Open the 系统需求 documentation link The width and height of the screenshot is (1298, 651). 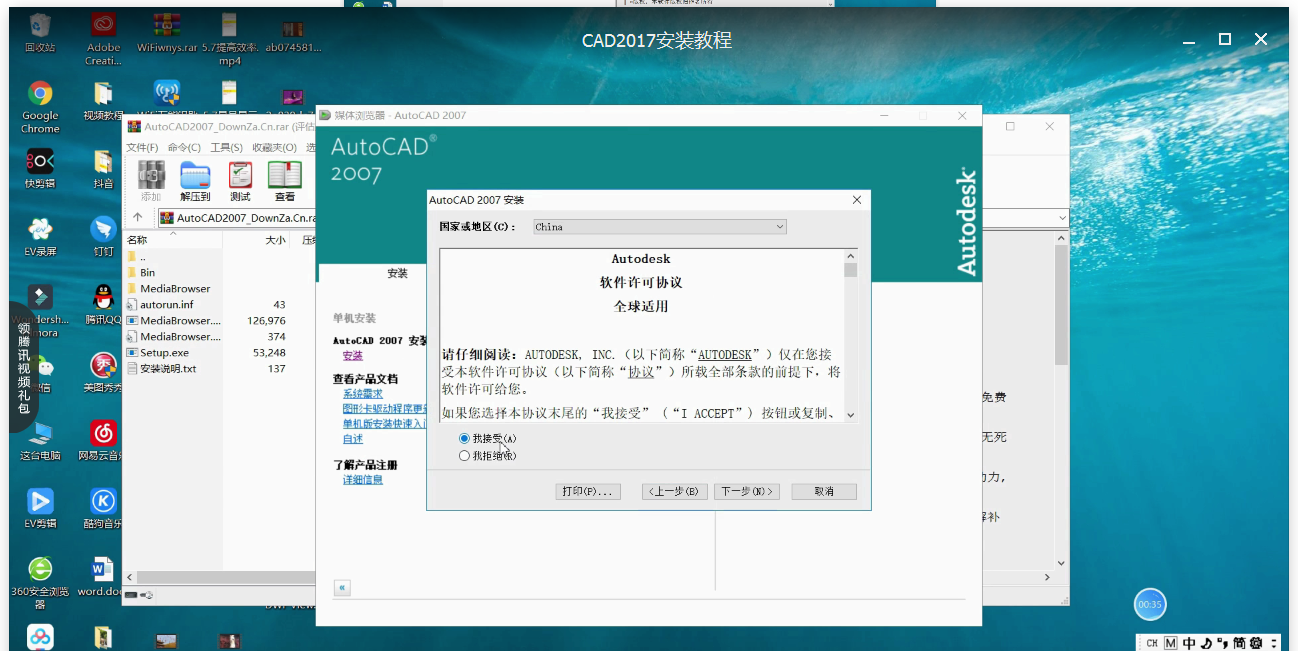[362, 393]
